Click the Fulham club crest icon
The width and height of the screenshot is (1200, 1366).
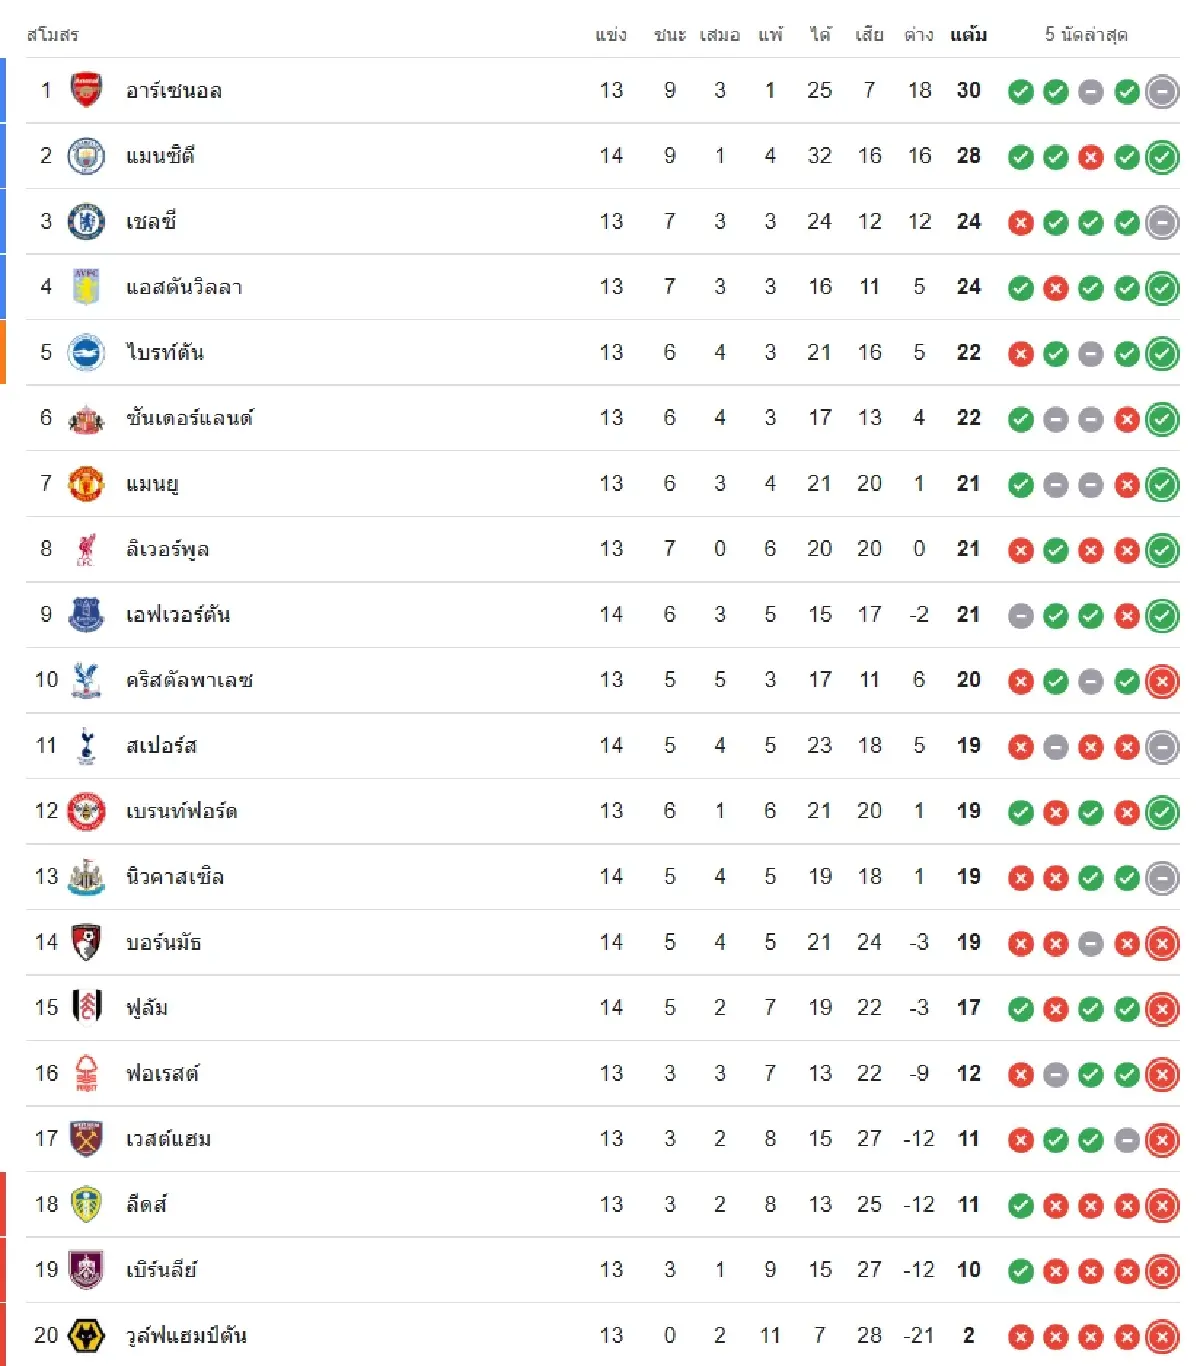click(x=86, y=1008)
